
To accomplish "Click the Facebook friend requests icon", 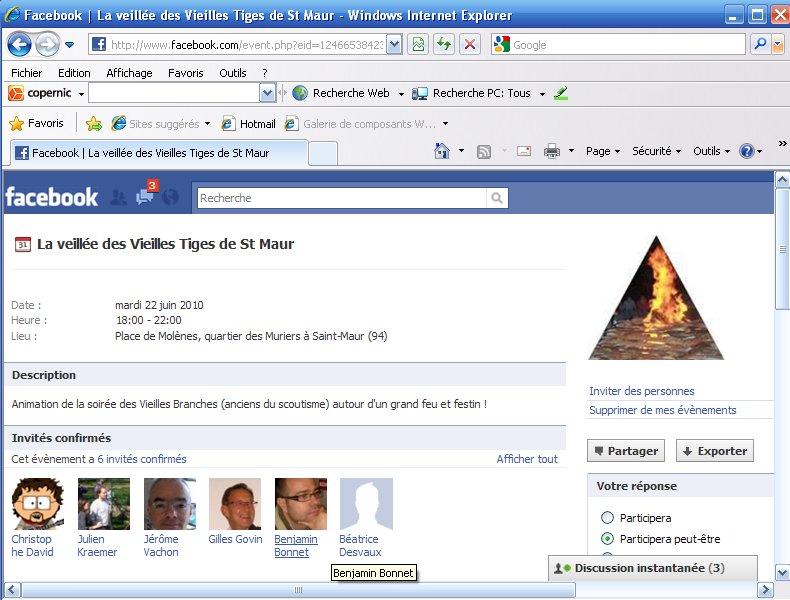I will [118, 197].
